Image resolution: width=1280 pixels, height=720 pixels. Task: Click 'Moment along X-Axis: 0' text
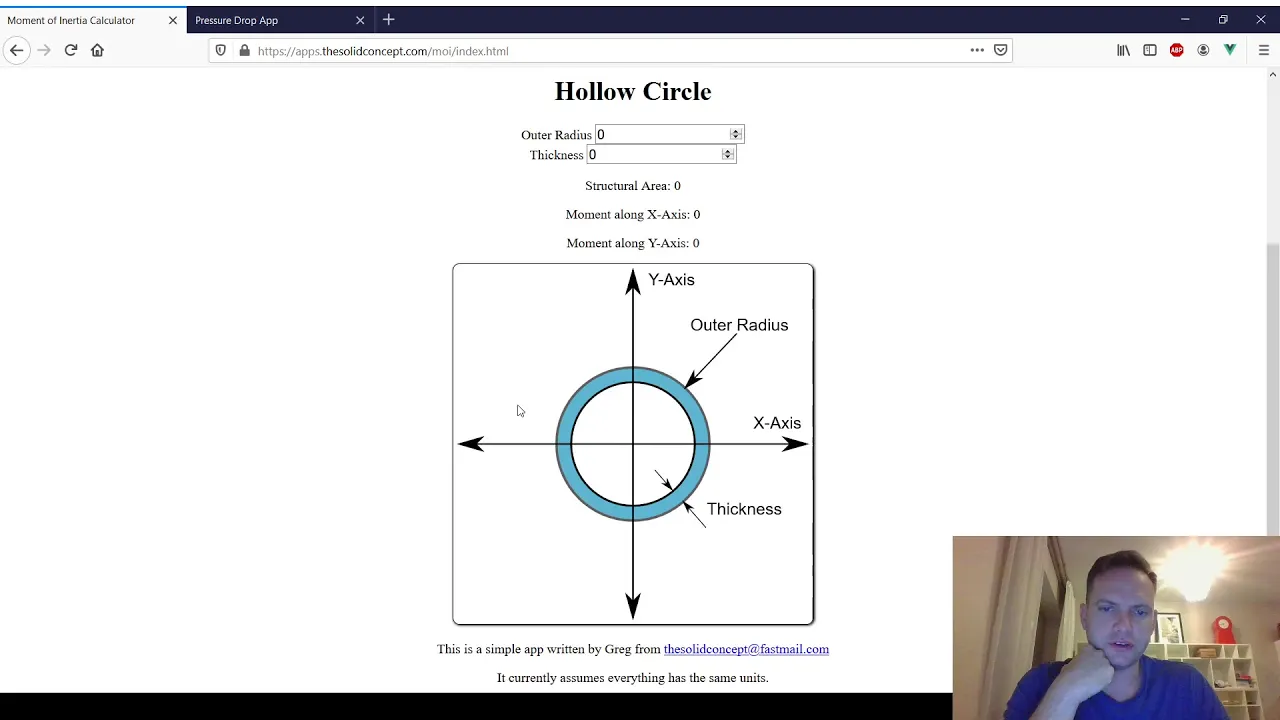pos(633,214)
